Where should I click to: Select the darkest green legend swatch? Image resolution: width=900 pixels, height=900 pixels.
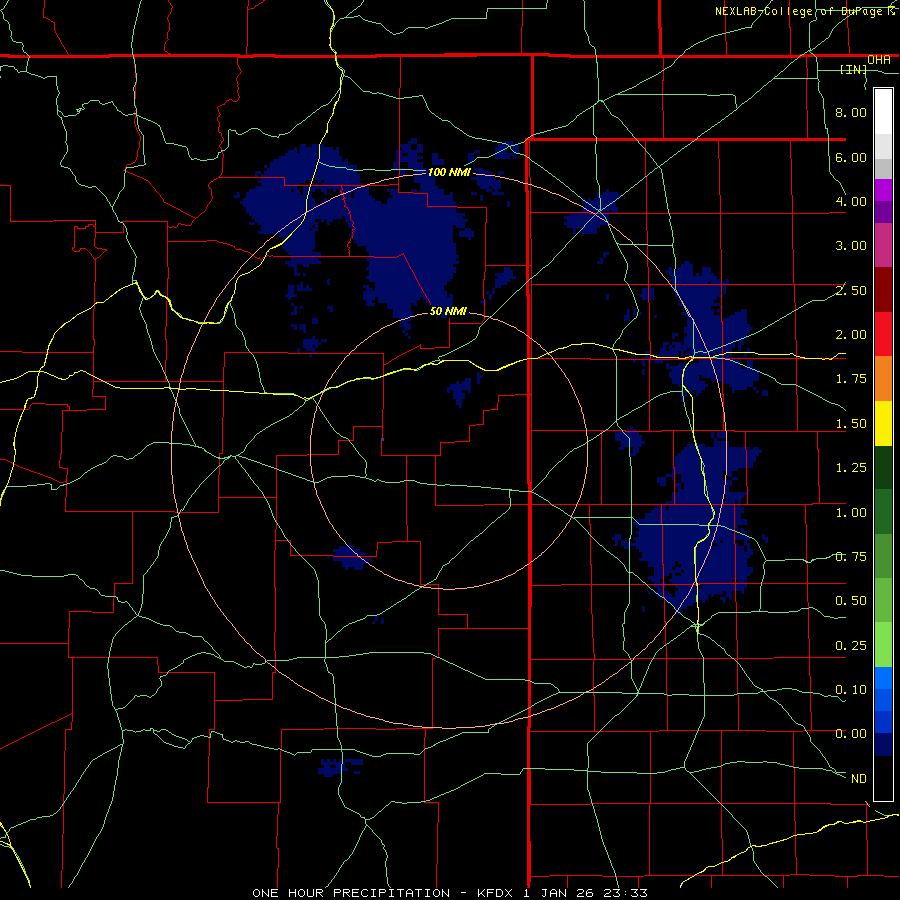click(x=883, y=468)
